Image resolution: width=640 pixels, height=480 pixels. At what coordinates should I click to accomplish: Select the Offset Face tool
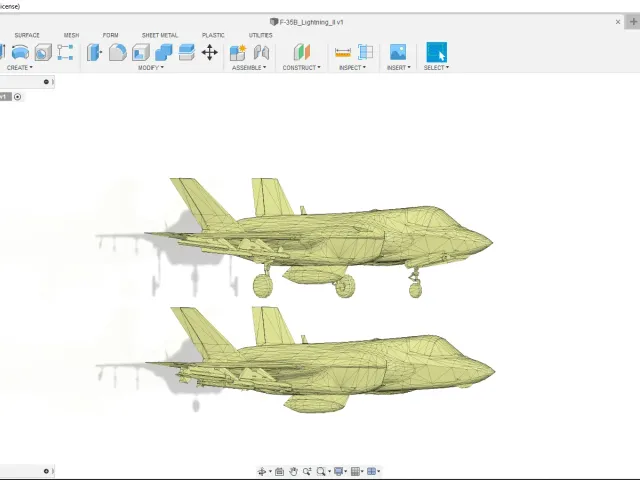[187, 52]
